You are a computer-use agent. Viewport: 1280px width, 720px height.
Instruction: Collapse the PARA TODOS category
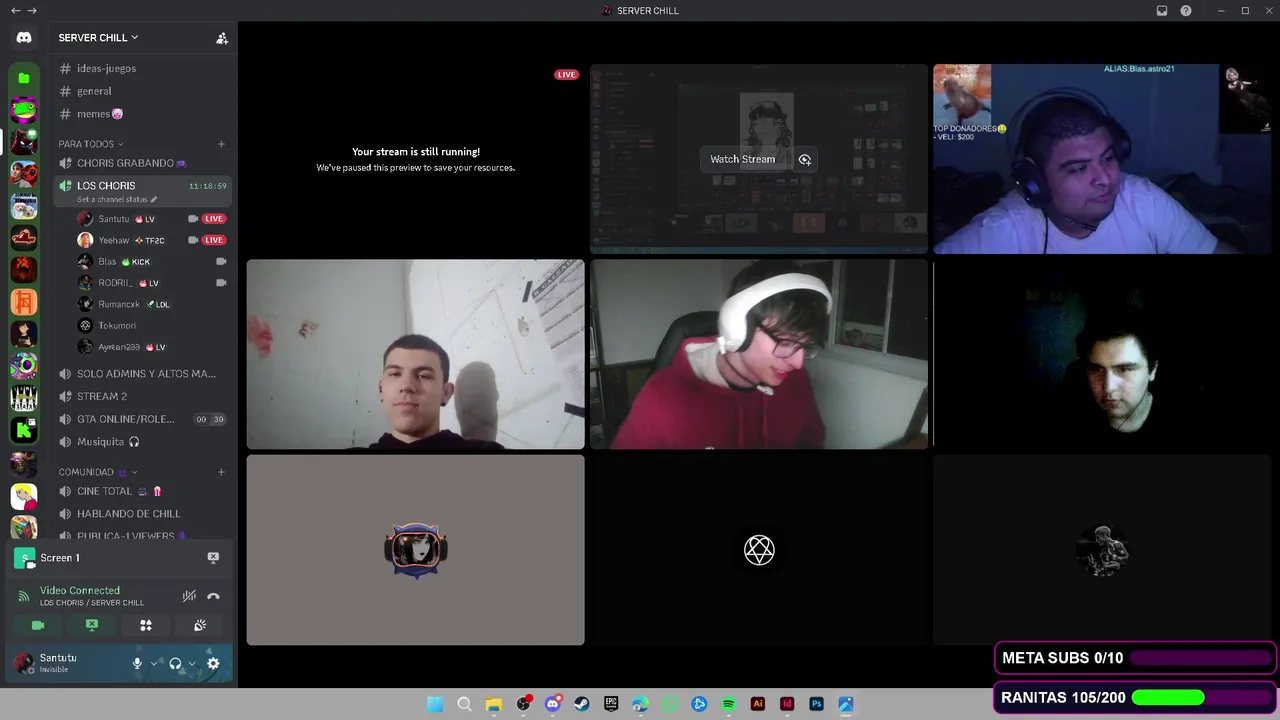(x=91, y=144)
